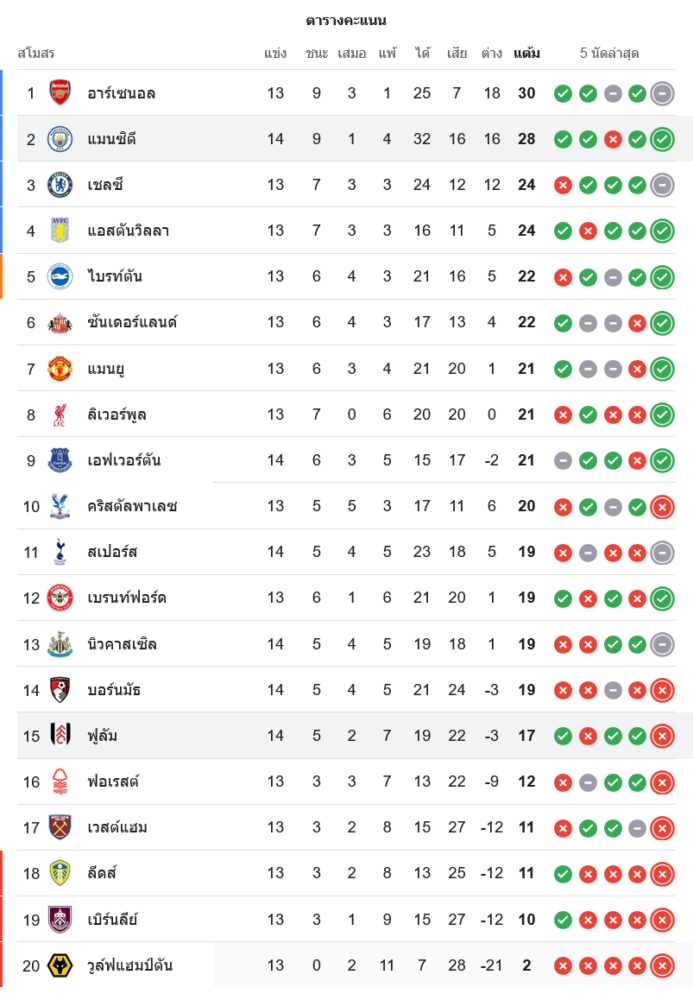Open the ซันเดอร์แลนด์ team link

[132, 323]
